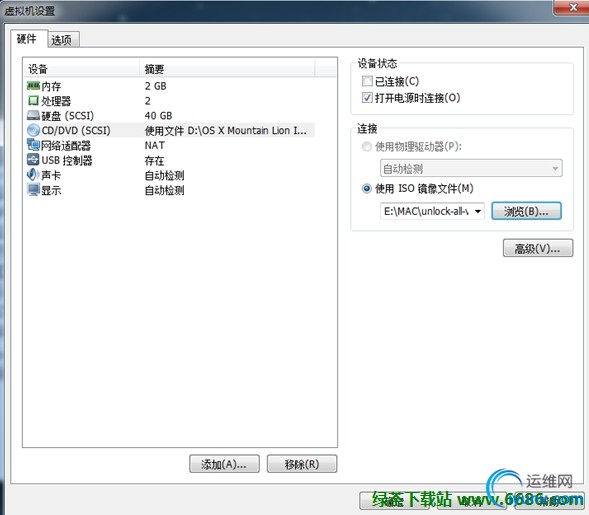The height and width of the screenshot is (515, 589).
Task: Click the 处理器 processor icon
Action: [33, 101]
